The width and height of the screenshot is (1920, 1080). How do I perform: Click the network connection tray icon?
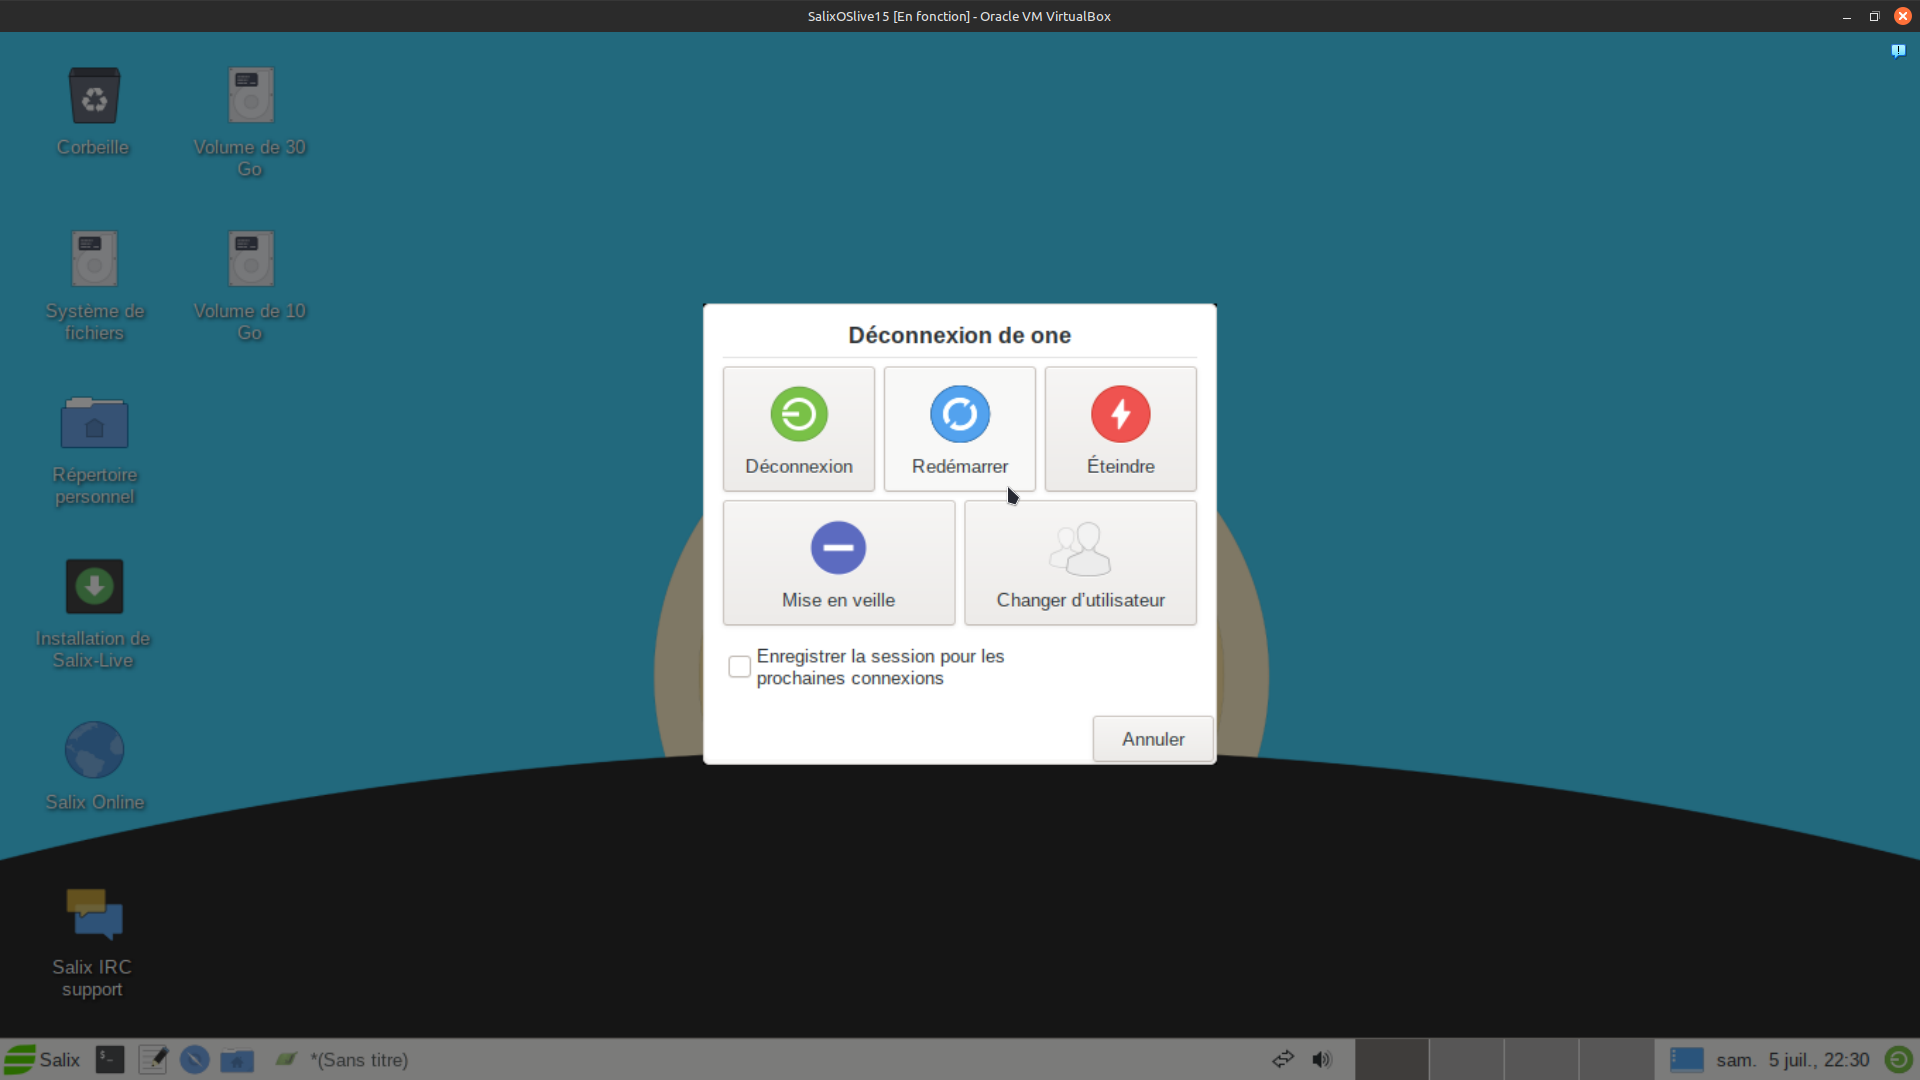coord(1283,1060)
